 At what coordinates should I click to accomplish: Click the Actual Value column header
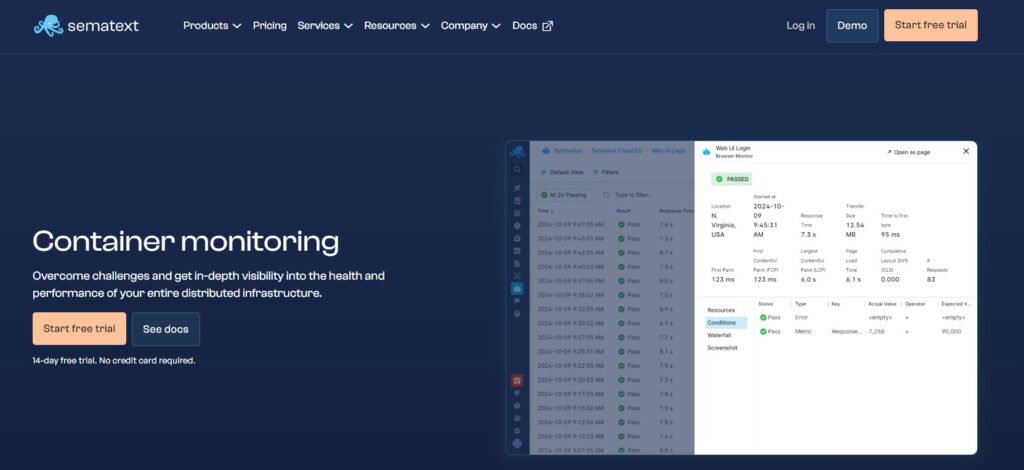point(882,304)
